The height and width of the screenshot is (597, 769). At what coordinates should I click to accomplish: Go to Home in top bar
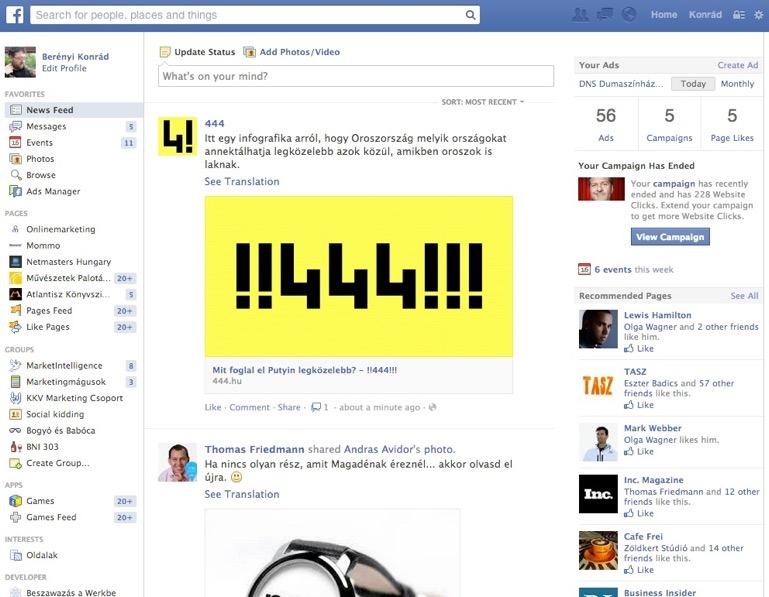(664, 15)
